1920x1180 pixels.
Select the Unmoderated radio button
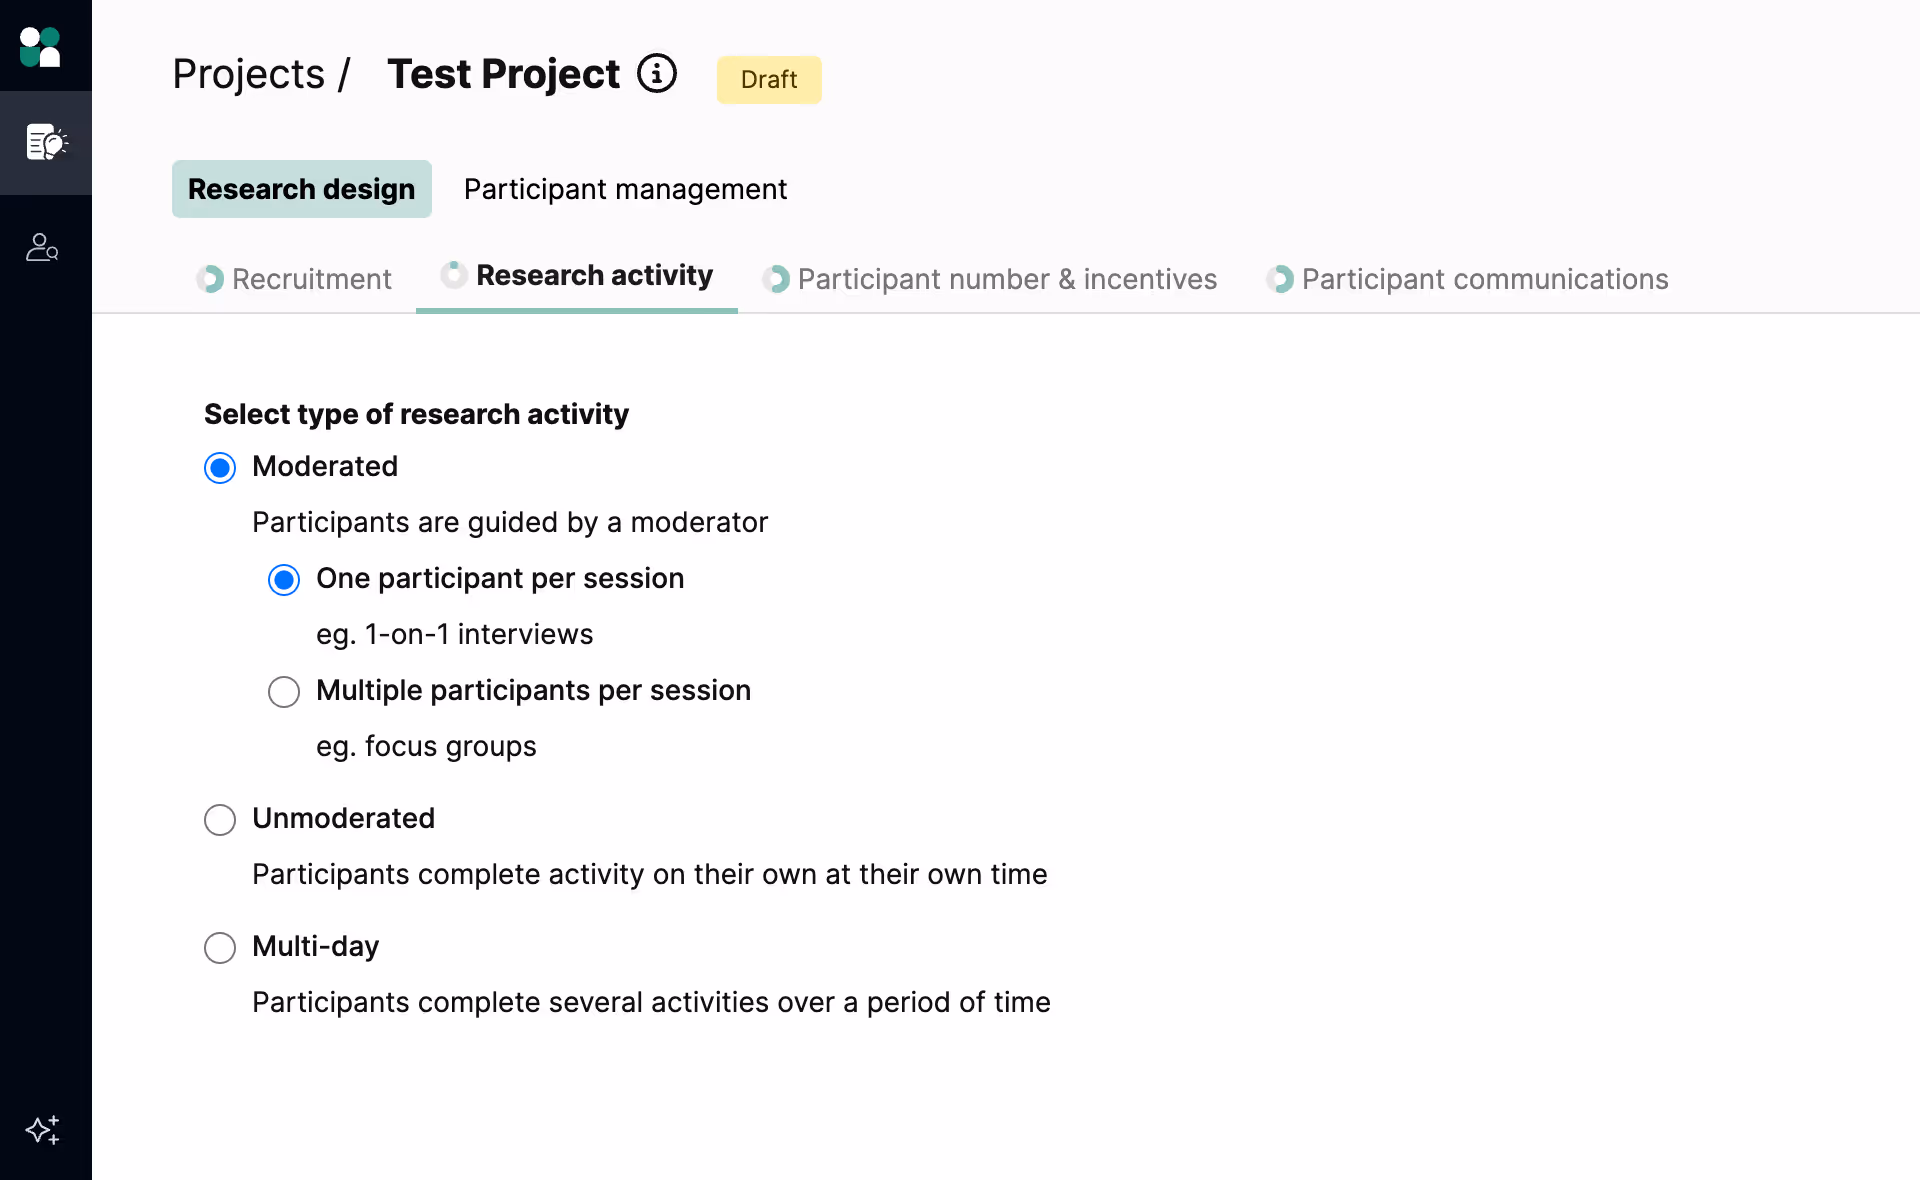pos(220,820)
